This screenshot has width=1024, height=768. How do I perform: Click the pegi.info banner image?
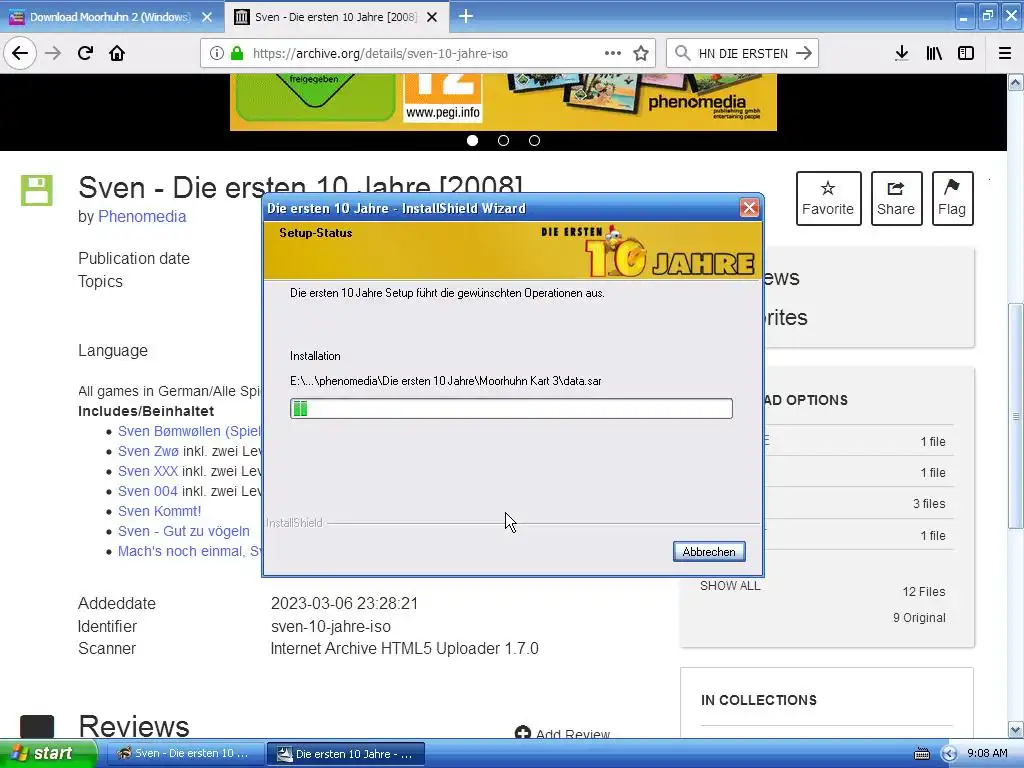[443, 98]
